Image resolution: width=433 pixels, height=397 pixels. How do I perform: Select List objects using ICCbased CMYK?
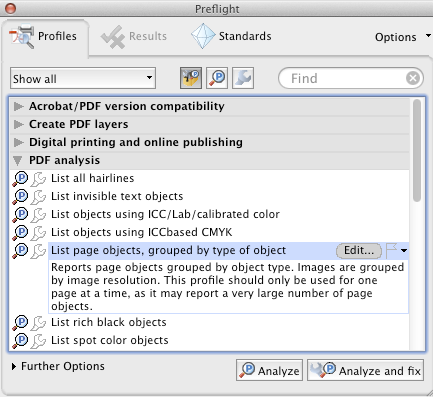[141, 232]
